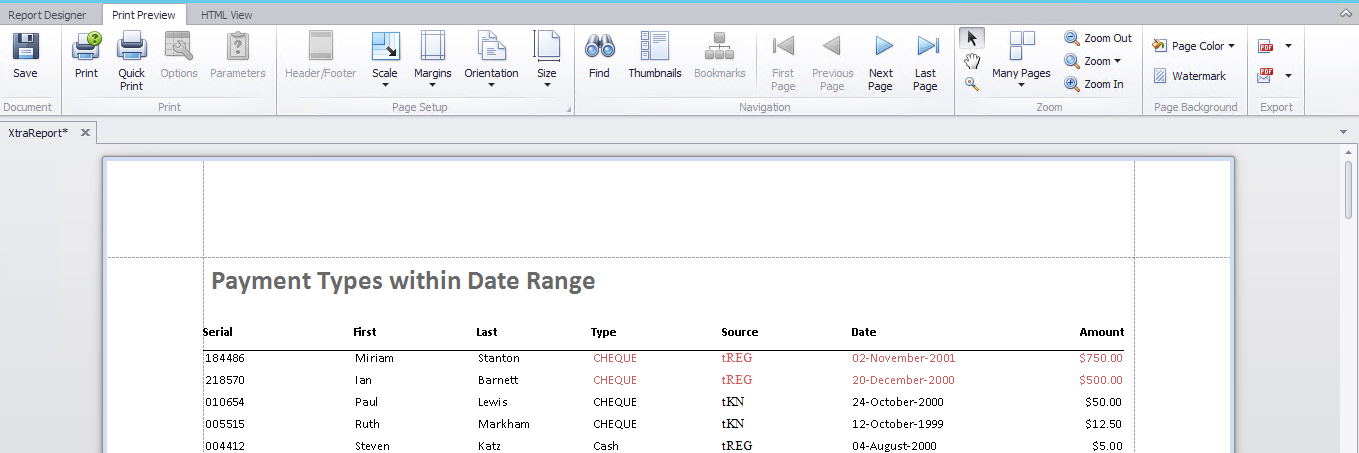Send report as PDF by e-mail
The image size is (1359, 453).
(x=1266, y=75)
